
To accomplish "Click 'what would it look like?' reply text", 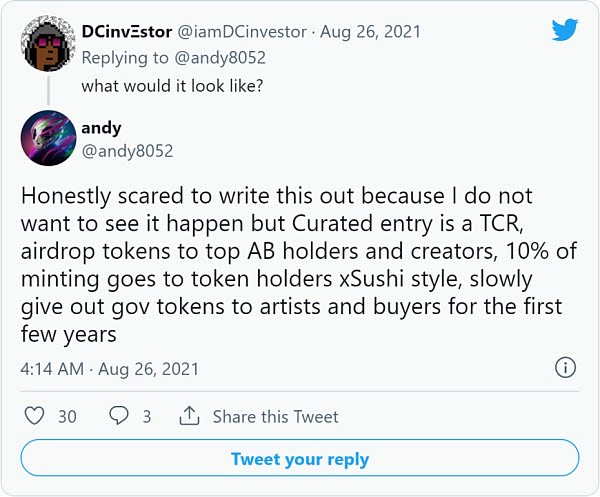I will (172, 85).
